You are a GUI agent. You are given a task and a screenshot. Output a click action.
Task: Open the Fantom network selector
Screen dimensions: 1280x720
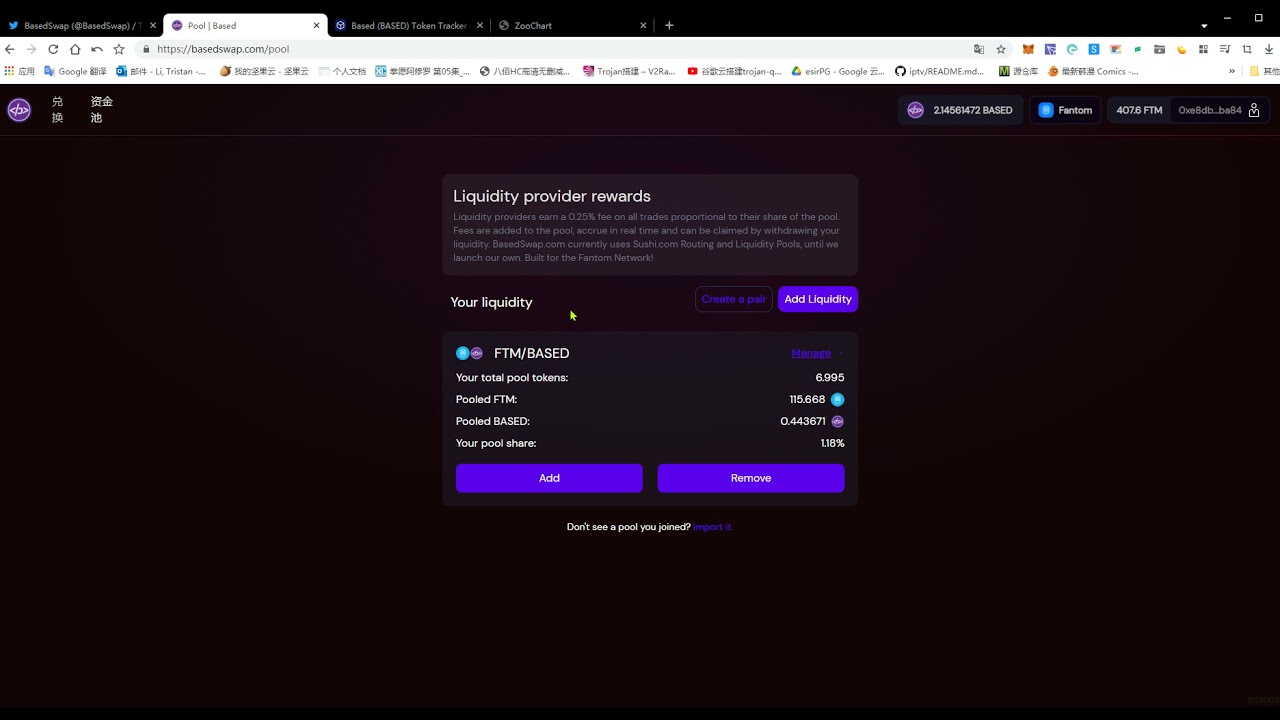coord(1065,110)
